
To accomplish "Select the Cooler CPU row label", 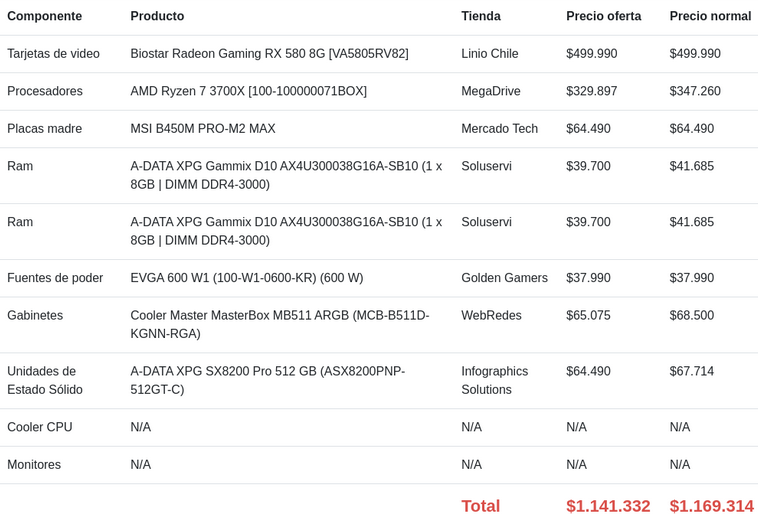I will [40, 427].
